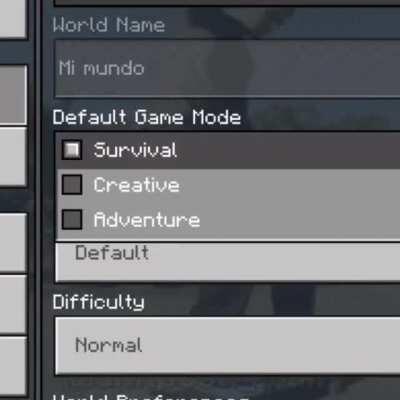Select the sidebar button beside the Normal dropdown
This screenshot has height=400, width=400.
13,366
